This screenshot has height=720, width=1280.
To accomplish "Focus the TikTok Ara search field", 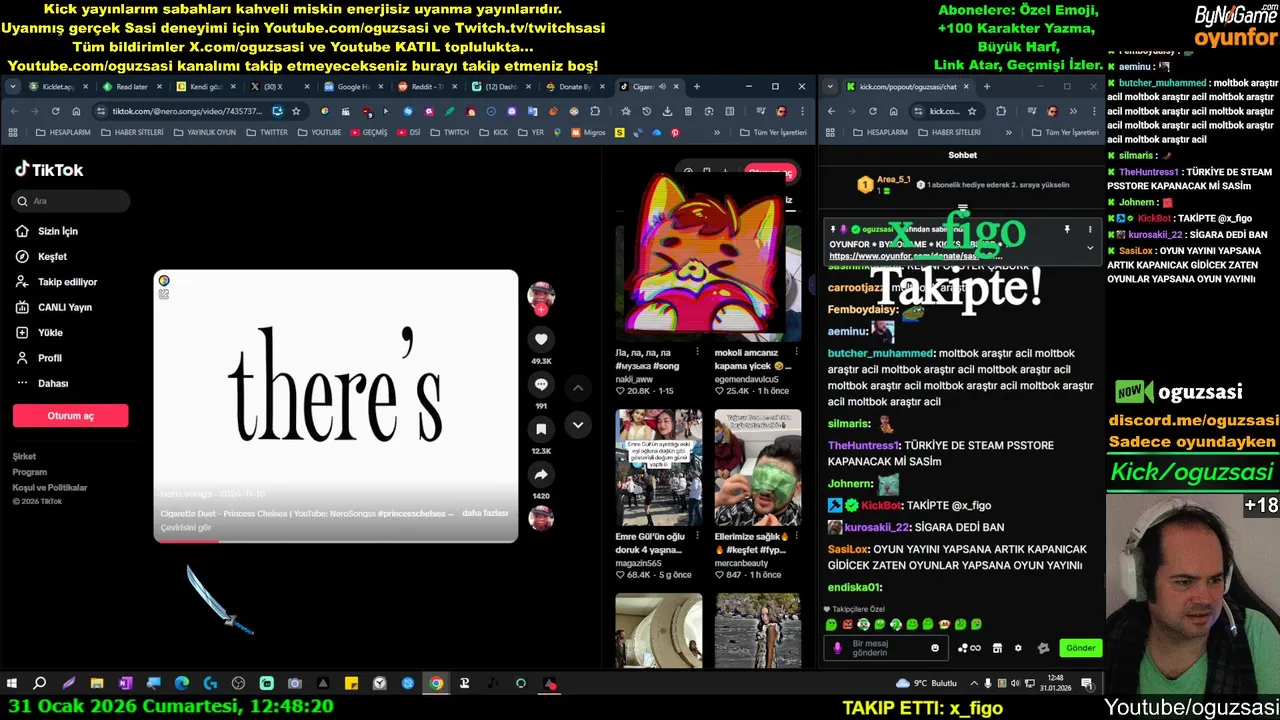I will pyautogui.click(x=71, y=201).
